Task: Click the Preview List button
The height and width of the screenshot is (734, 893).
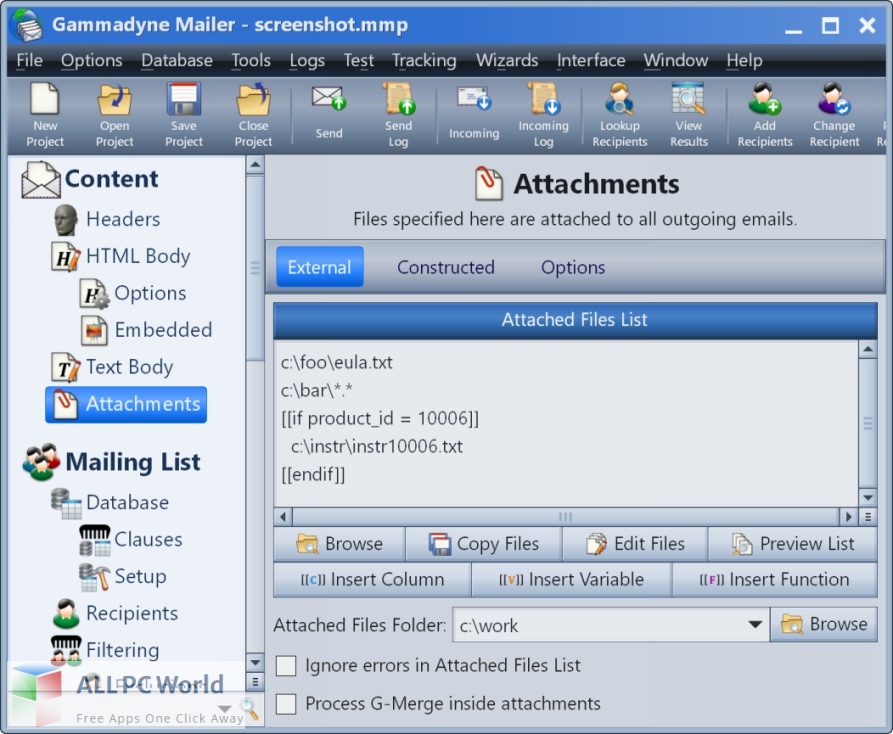Action: tap(793, 544)
